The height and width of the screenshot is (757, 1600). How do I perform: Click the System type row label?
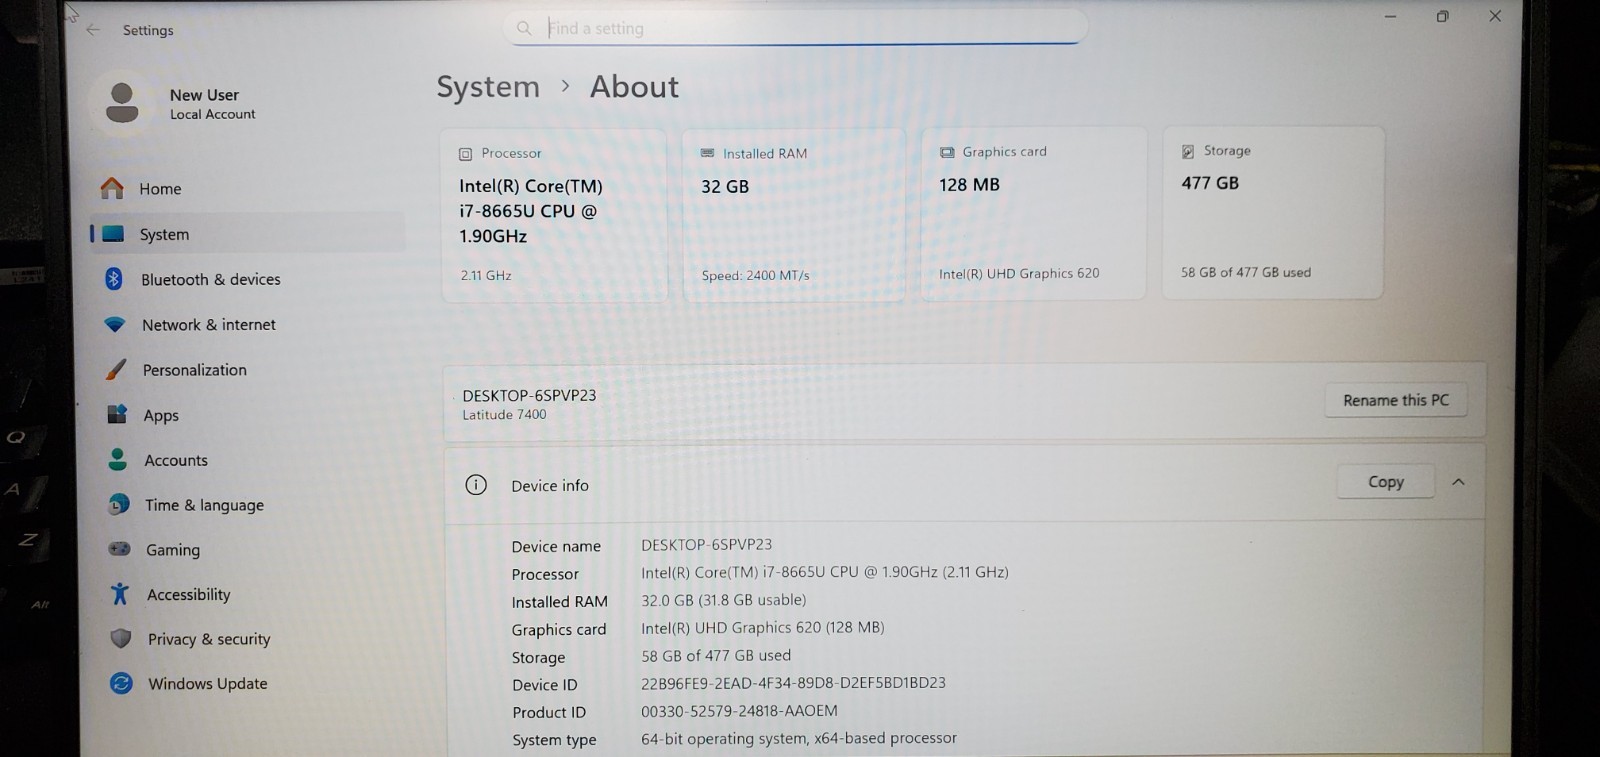point(554,740)
